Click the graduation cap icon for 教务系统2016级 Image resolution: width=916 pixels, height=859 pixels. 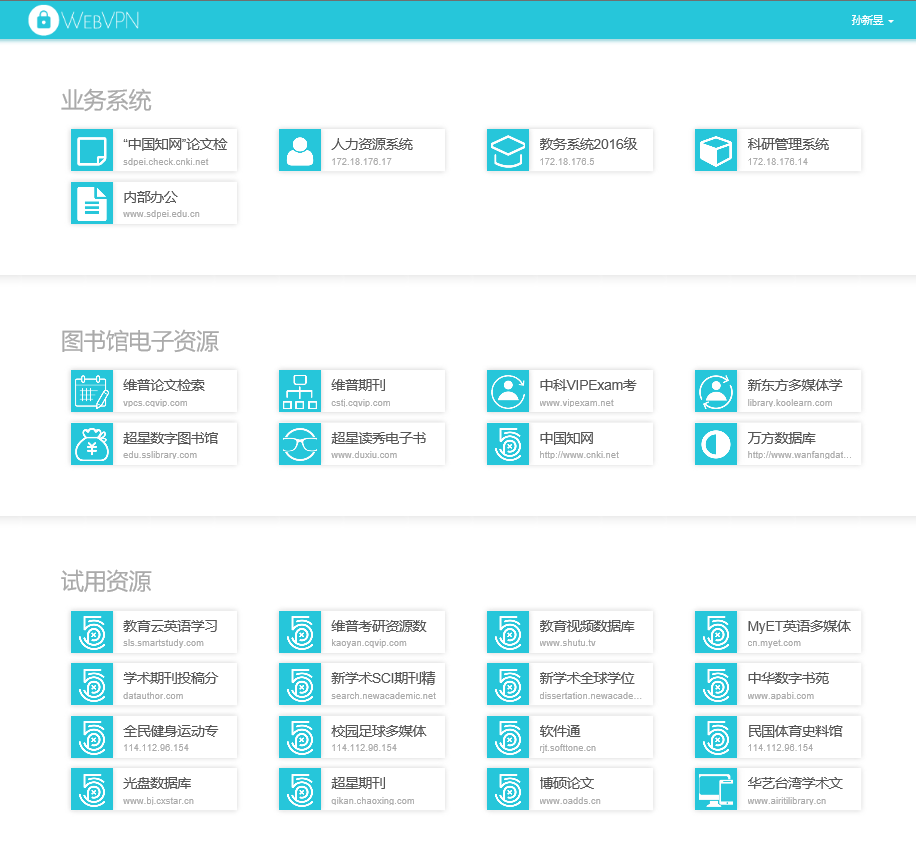coord(508,150)
